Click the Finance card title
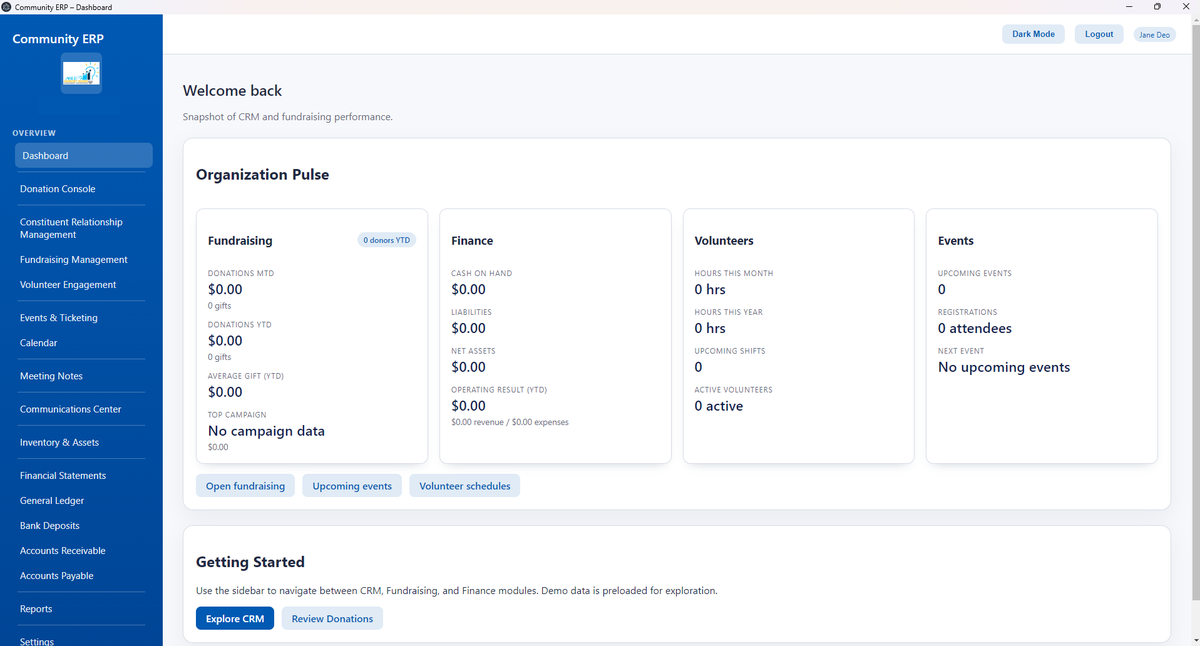 472,241
